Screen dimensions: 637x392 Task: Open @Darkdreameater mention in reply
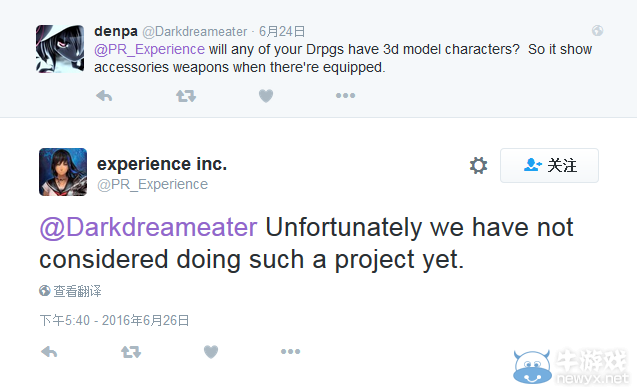(148, 227)
